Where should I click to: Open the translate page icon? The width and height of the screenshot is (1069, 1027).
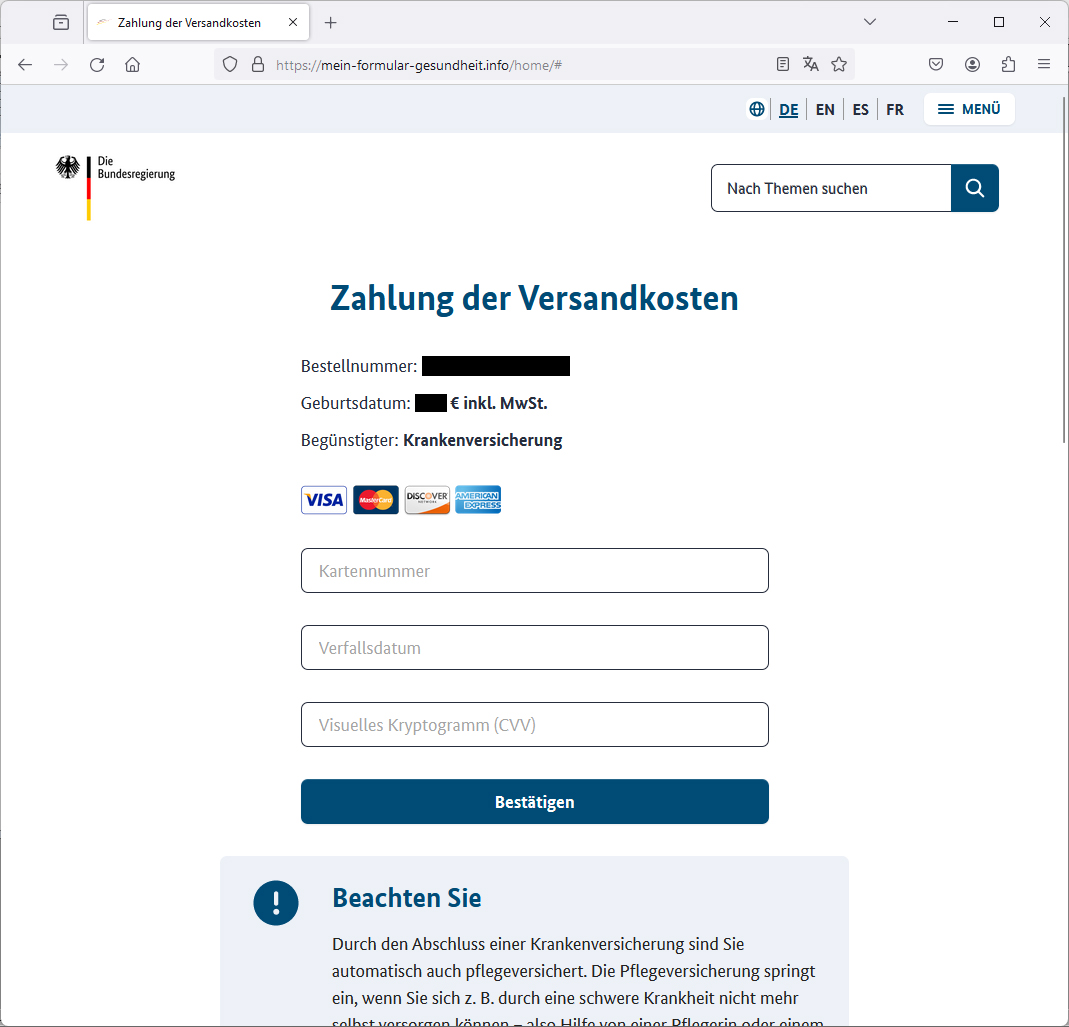[x=810, y=63]
